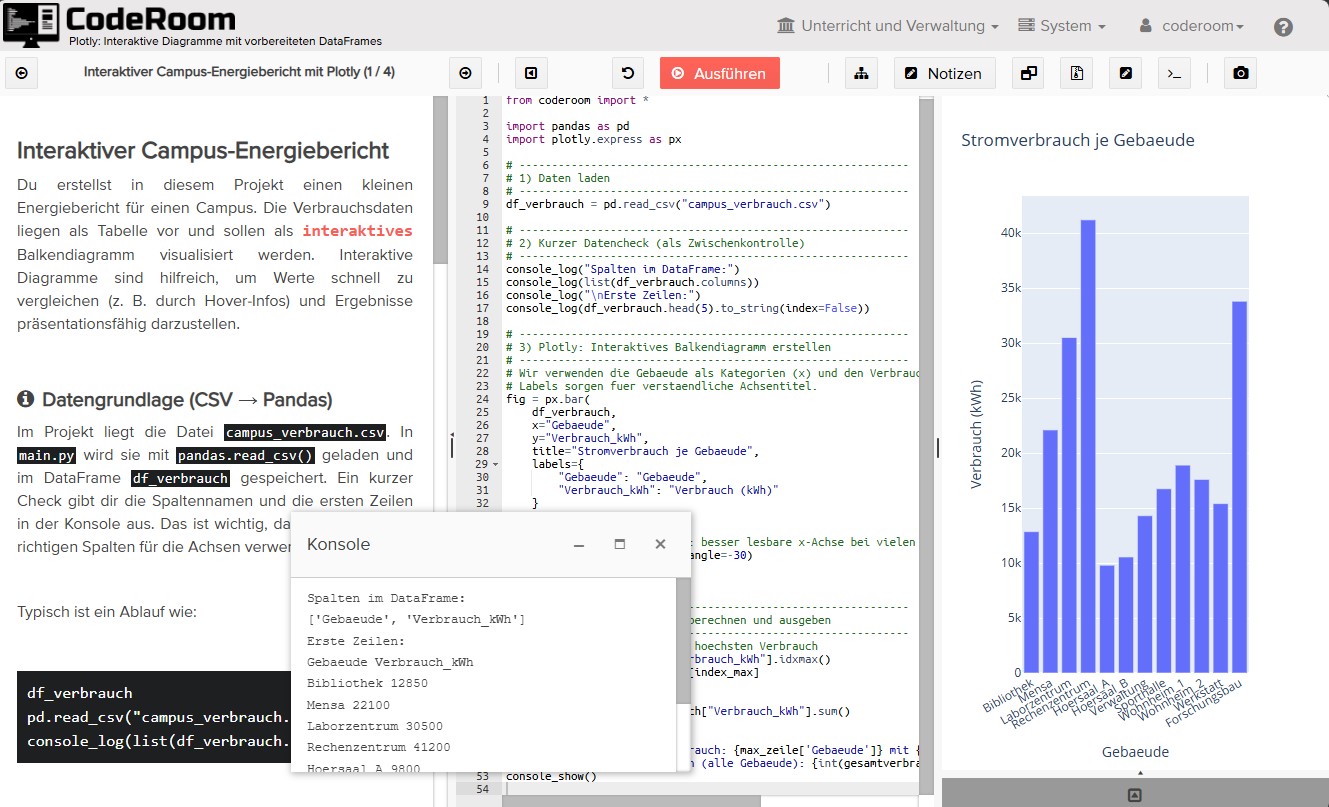This screenshot has width=1329, height=807.
Task: Click the window restore layout icon
Action: click(x=1028, y=73)
